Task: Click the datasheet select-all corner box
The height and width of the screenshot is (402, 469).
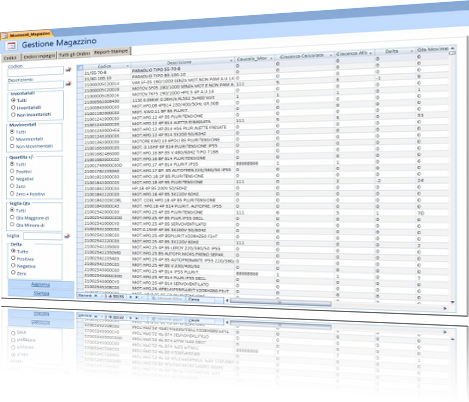Action: pos(80,67)
